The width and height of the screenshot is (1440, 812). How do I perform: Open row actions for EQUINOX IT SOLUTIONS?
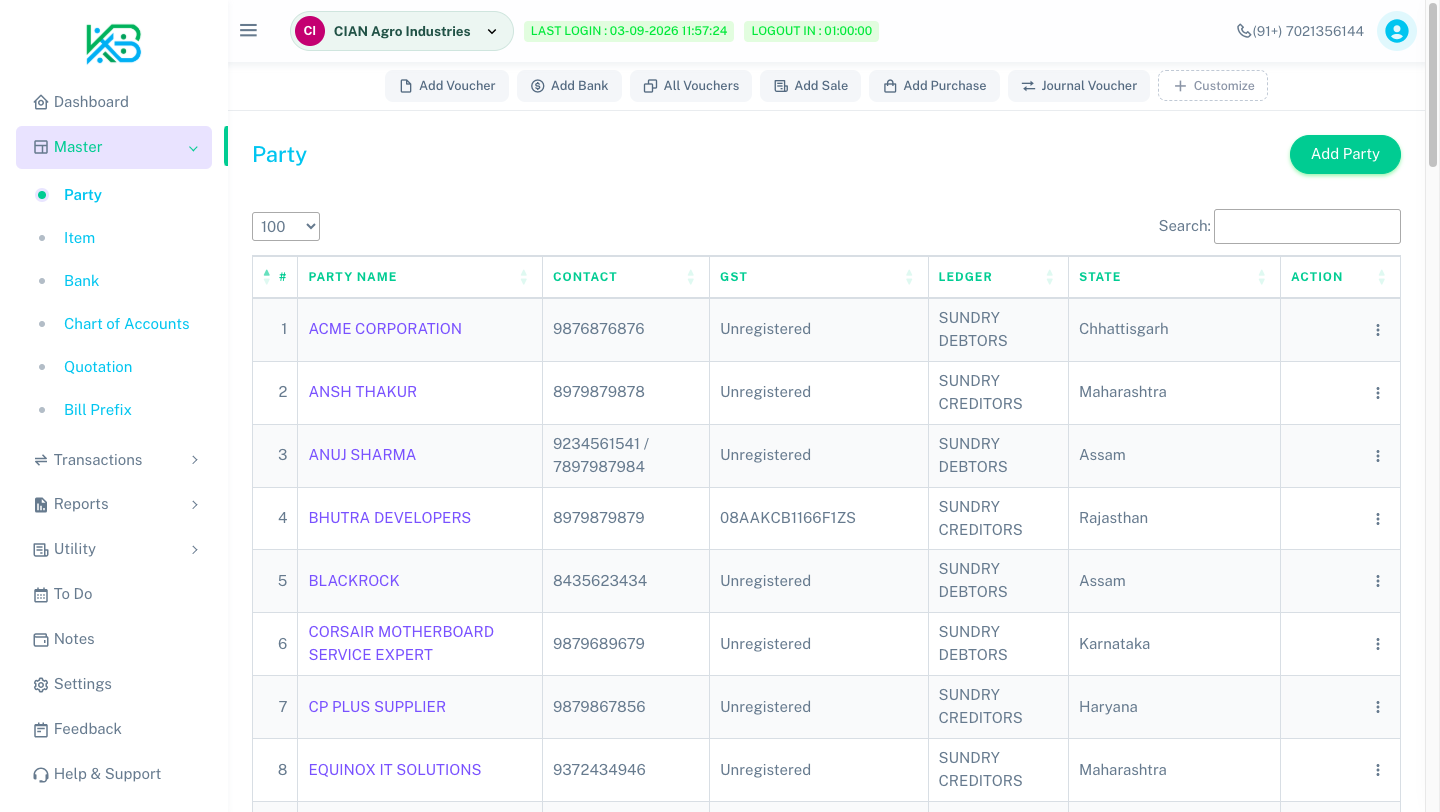pyautogui.click(x=1378, y=770)
